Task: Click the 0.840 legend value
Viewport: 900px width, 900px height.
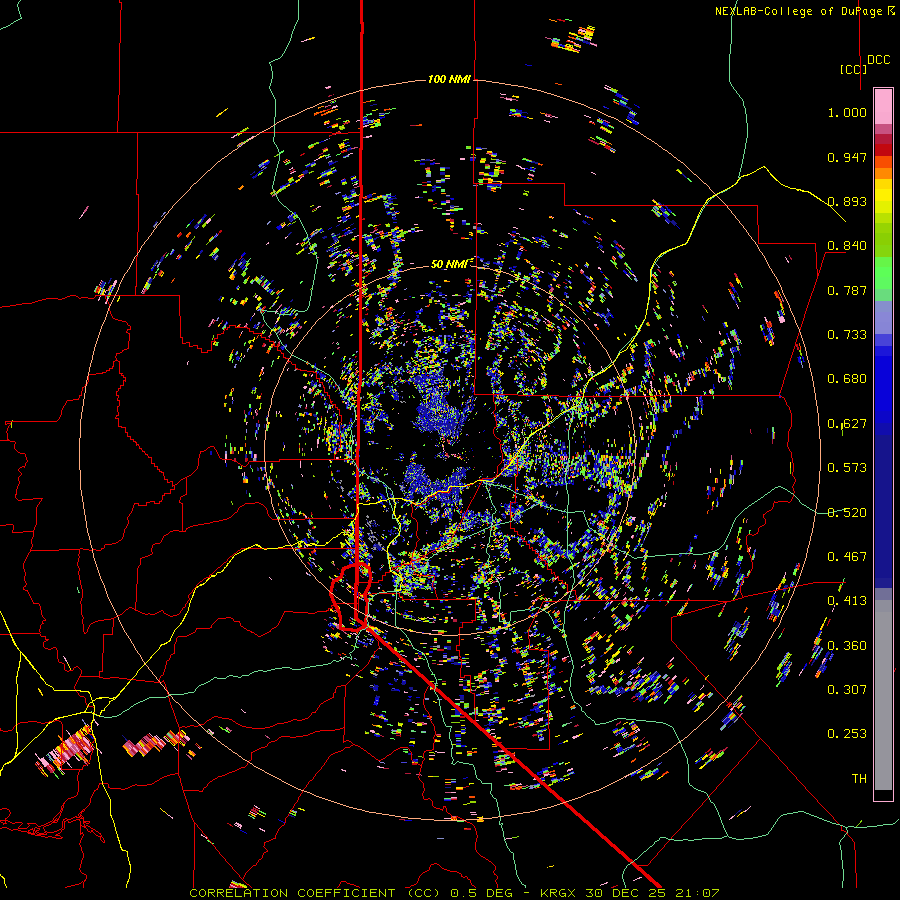Action: 847,246
